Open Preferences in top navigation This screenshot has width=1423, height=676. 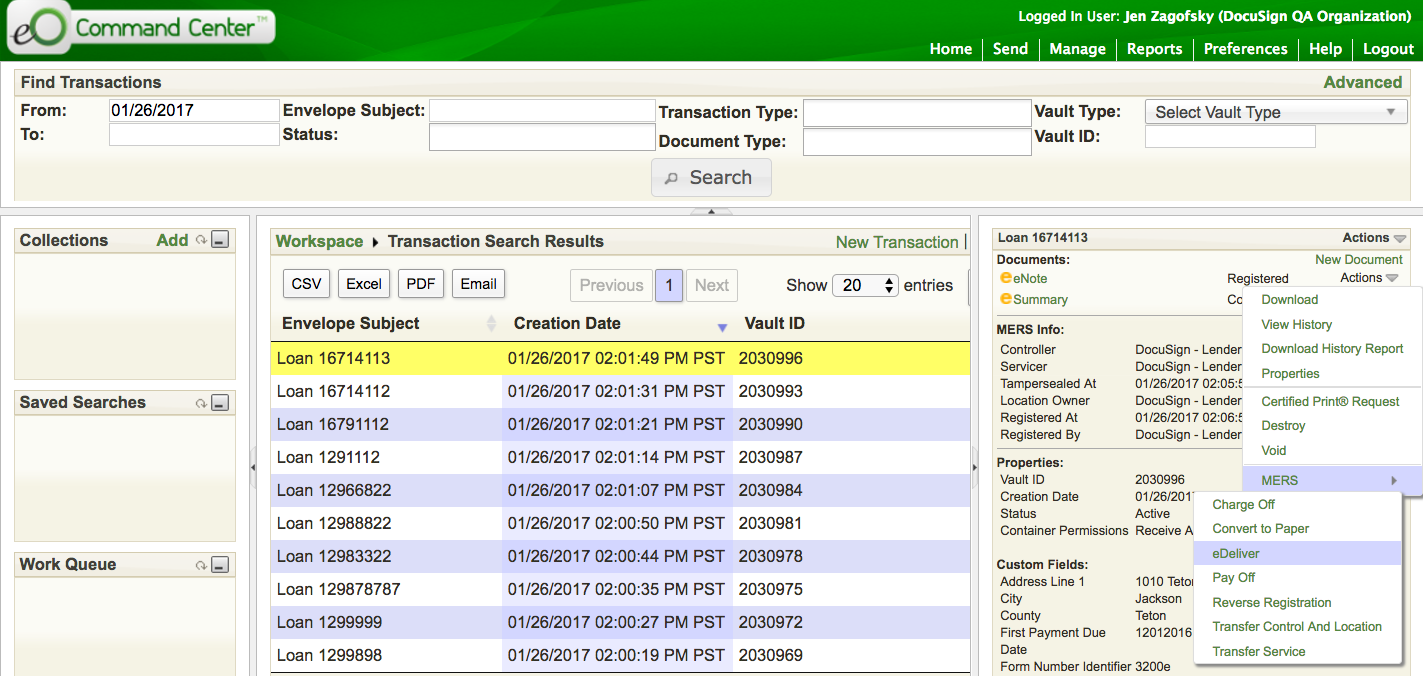[x=1245, y=48]
